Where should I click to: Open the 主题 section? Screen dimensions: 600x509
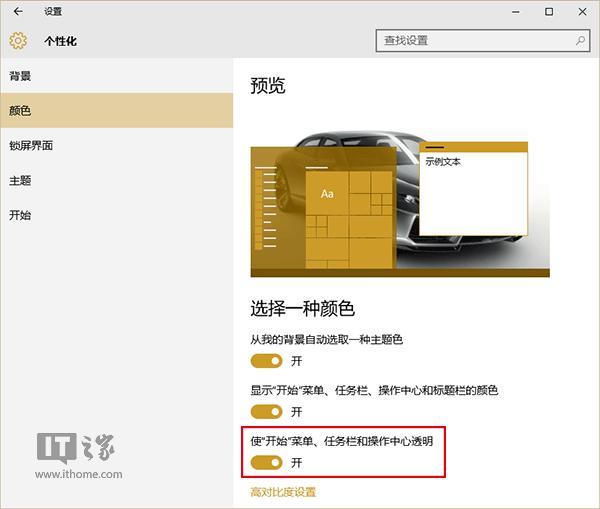(x=20, y=180)
